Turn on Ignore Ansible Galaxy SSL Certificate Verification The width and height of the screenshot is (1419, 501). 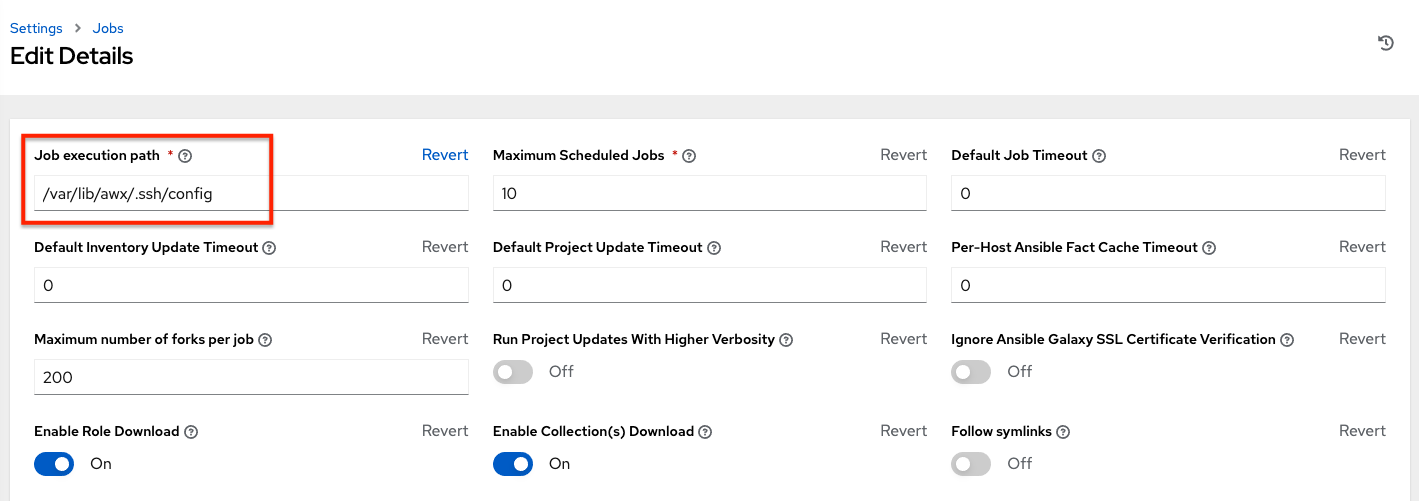(x=971, y=372)
